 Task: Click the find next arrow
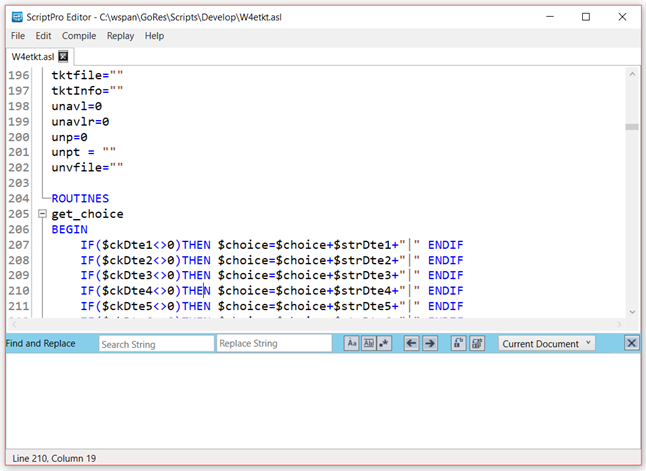pyautogui.click(x=429, y=343)
